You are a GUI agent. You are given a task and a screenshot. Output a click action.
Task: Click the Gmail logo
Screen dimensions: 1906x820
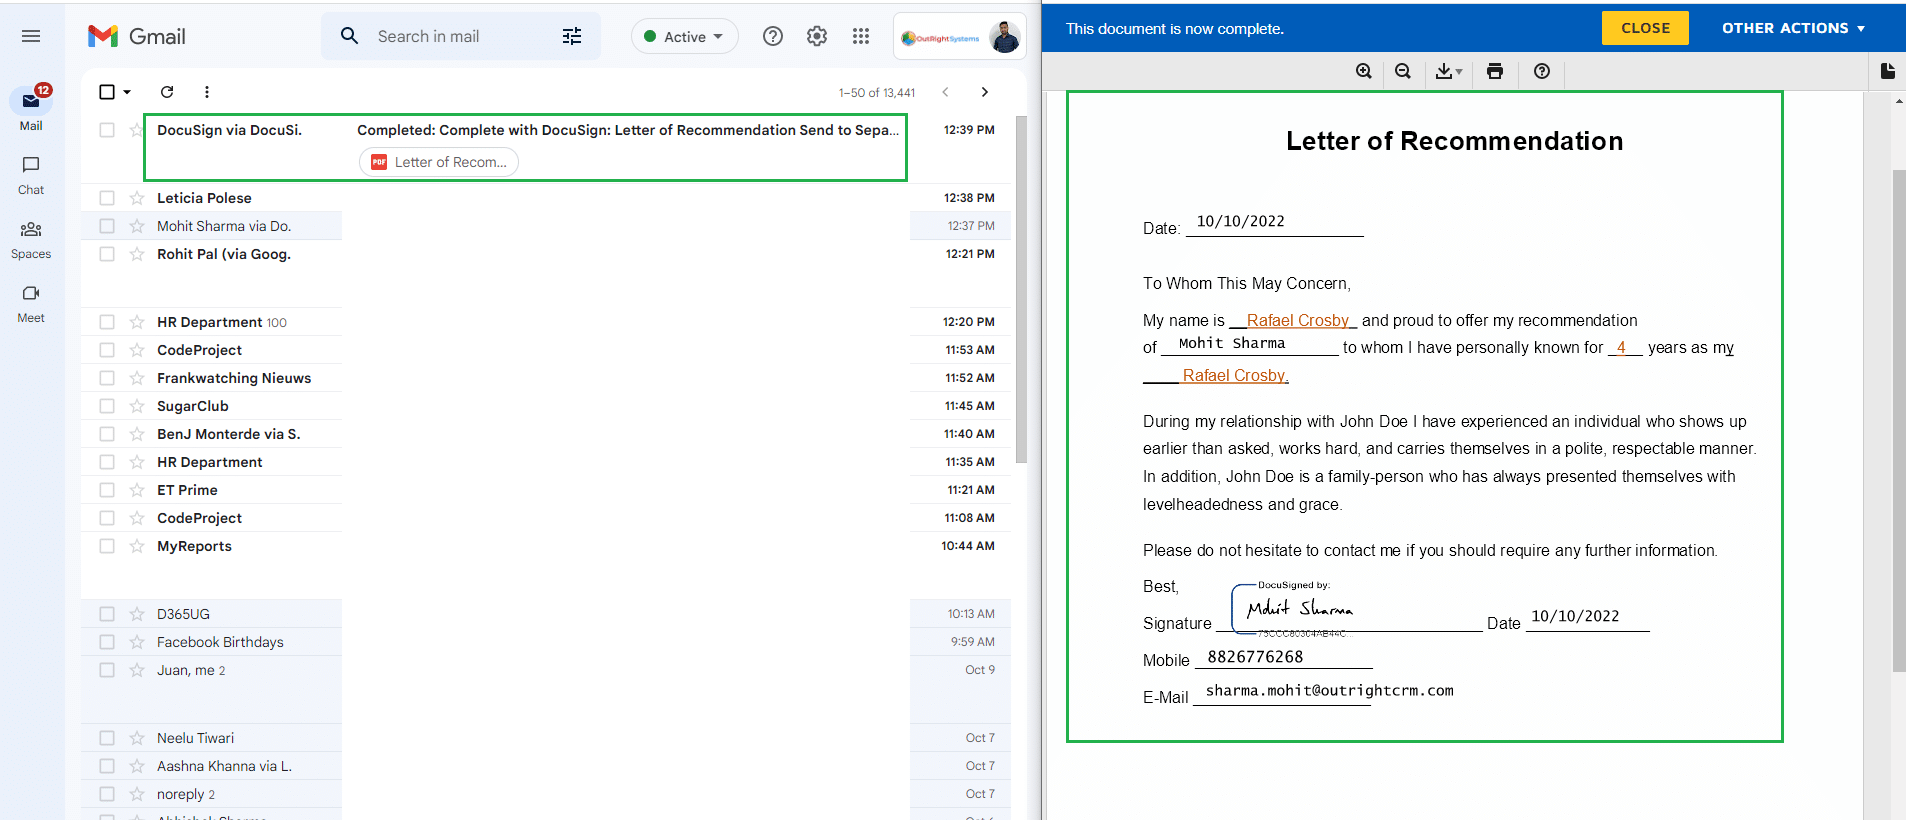pos(137,36)
